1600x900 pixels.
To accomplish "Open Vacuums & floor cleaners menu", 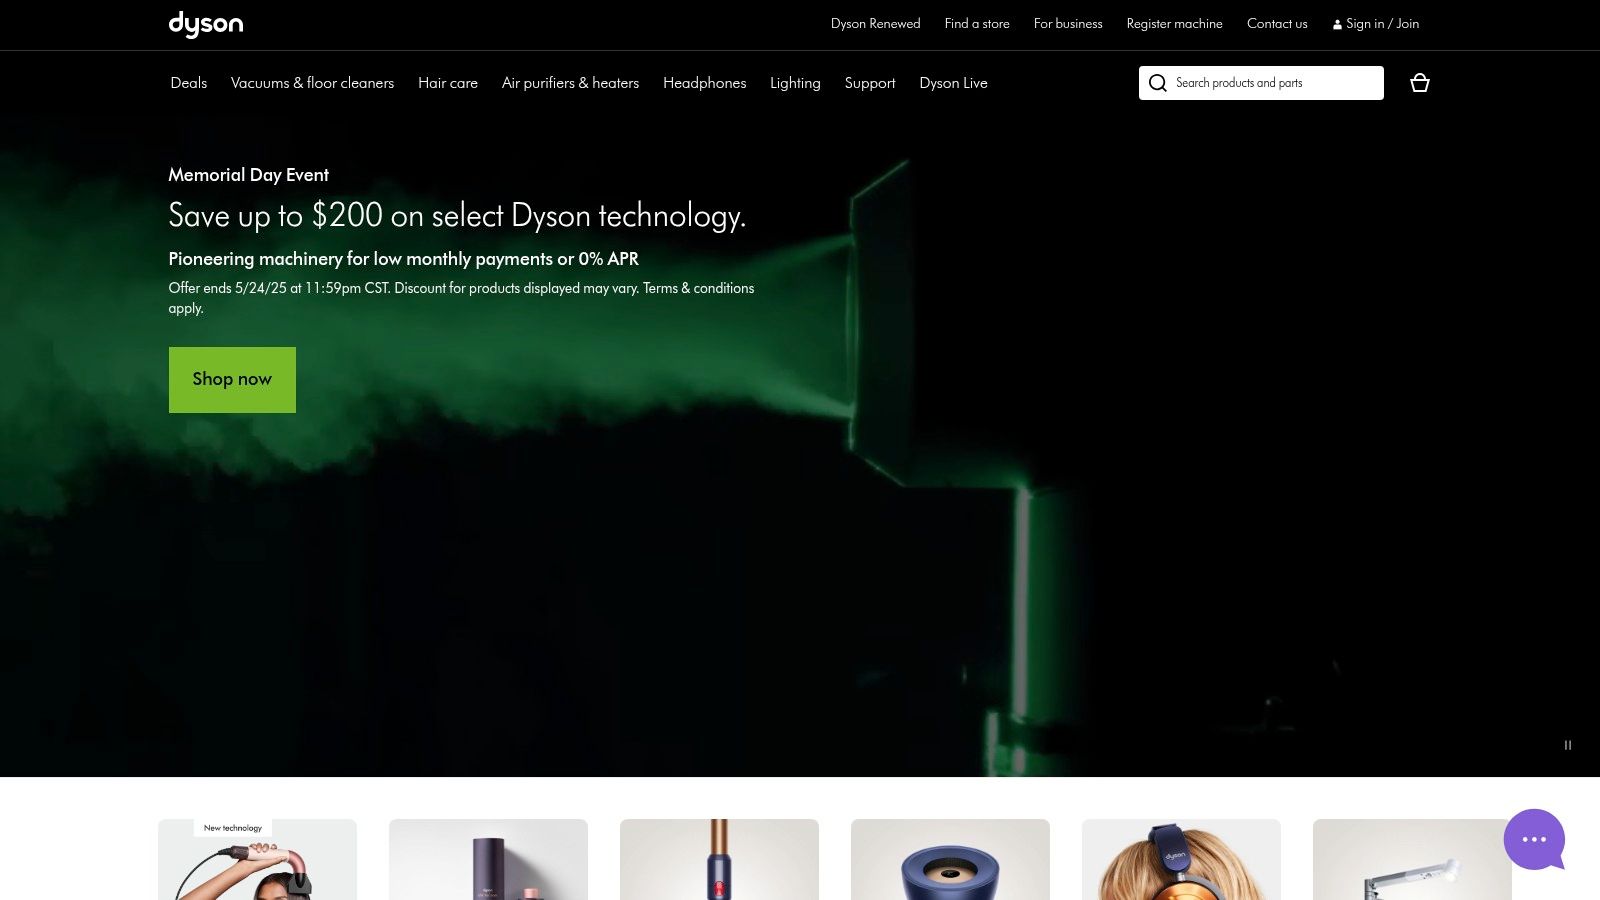I will pos(312,83).
